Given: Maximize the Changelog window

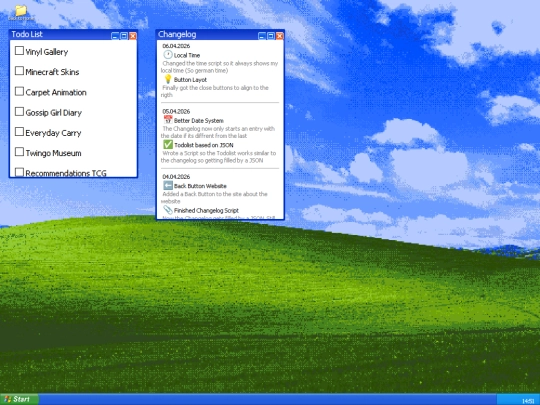Looking at the screenshot, I should click(271, 36).
